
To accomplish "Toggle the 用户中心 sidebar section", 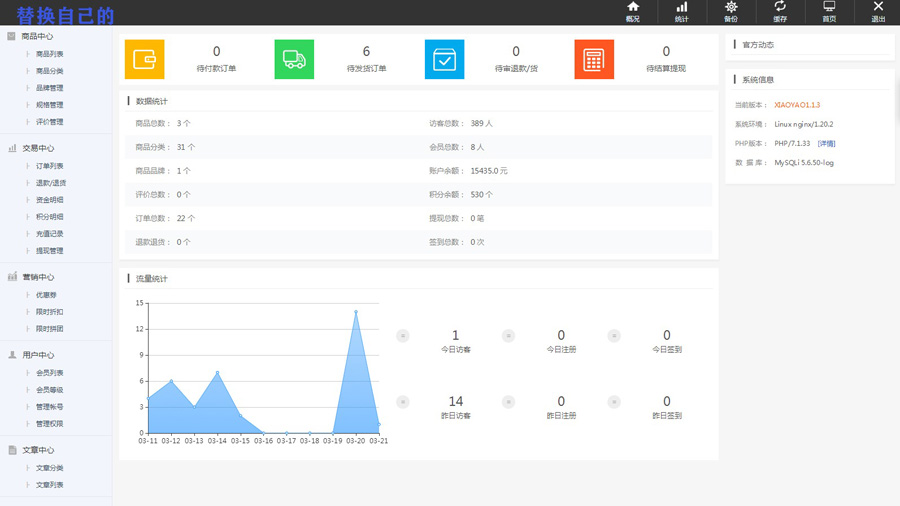I will coord(37,355).
